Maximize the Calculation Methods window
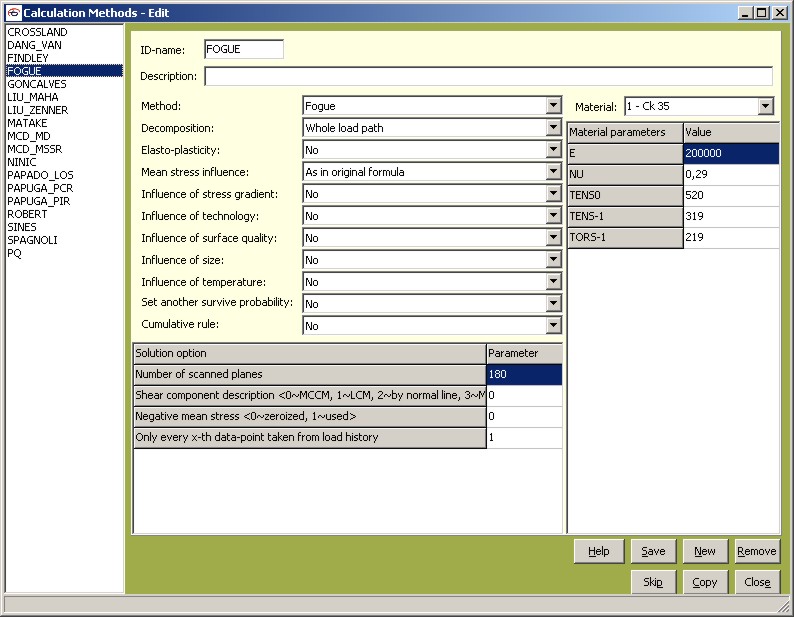794x617 pixels. pos(761,13)
